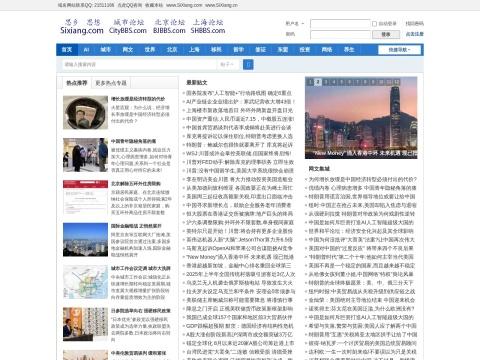Screen dimensions: 480x360
Task: Expand the 用户名 login type dropdown
Action: 295,23
